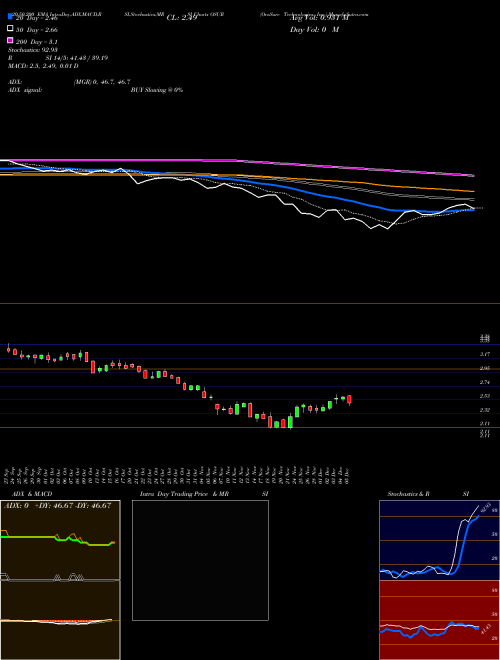Click the 'CL: 2.49' closing price label

182,18
